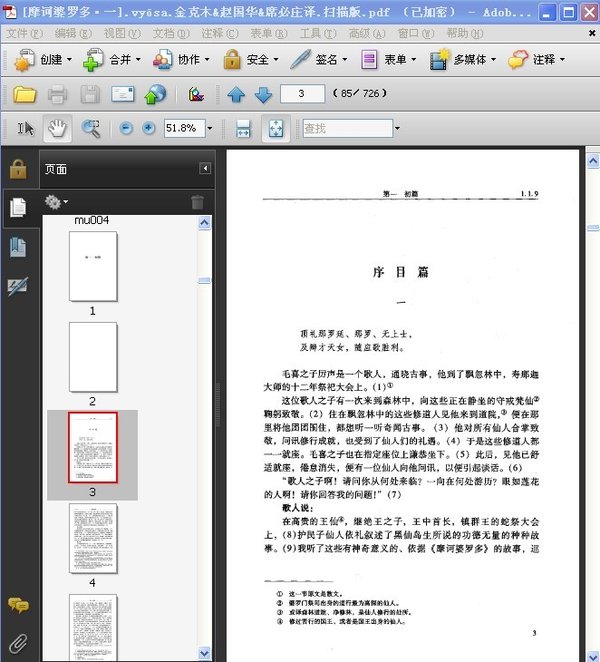Toggle the Pages panel sidebar icon
Image resolution: width=600 pixels, height=662 pixels.
tap(18, 207)
